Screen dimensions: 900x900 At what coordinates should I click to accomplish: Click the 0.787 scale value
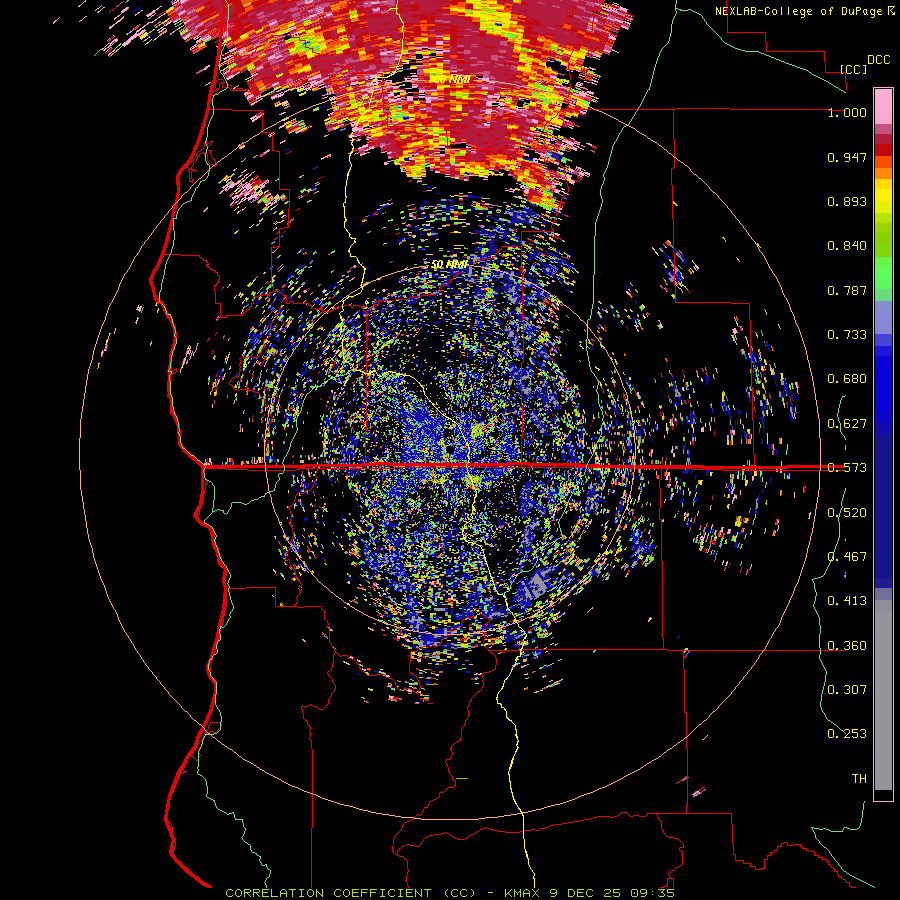tap(847, 290)
